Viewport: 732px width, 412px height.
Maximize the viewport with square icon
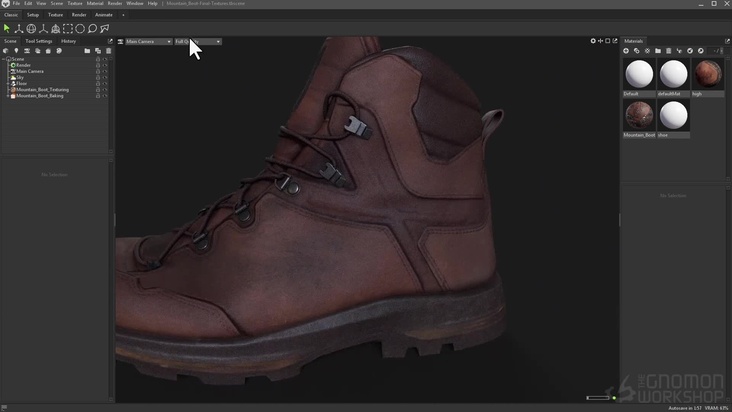pyautogui.click(x=607, y=41)
